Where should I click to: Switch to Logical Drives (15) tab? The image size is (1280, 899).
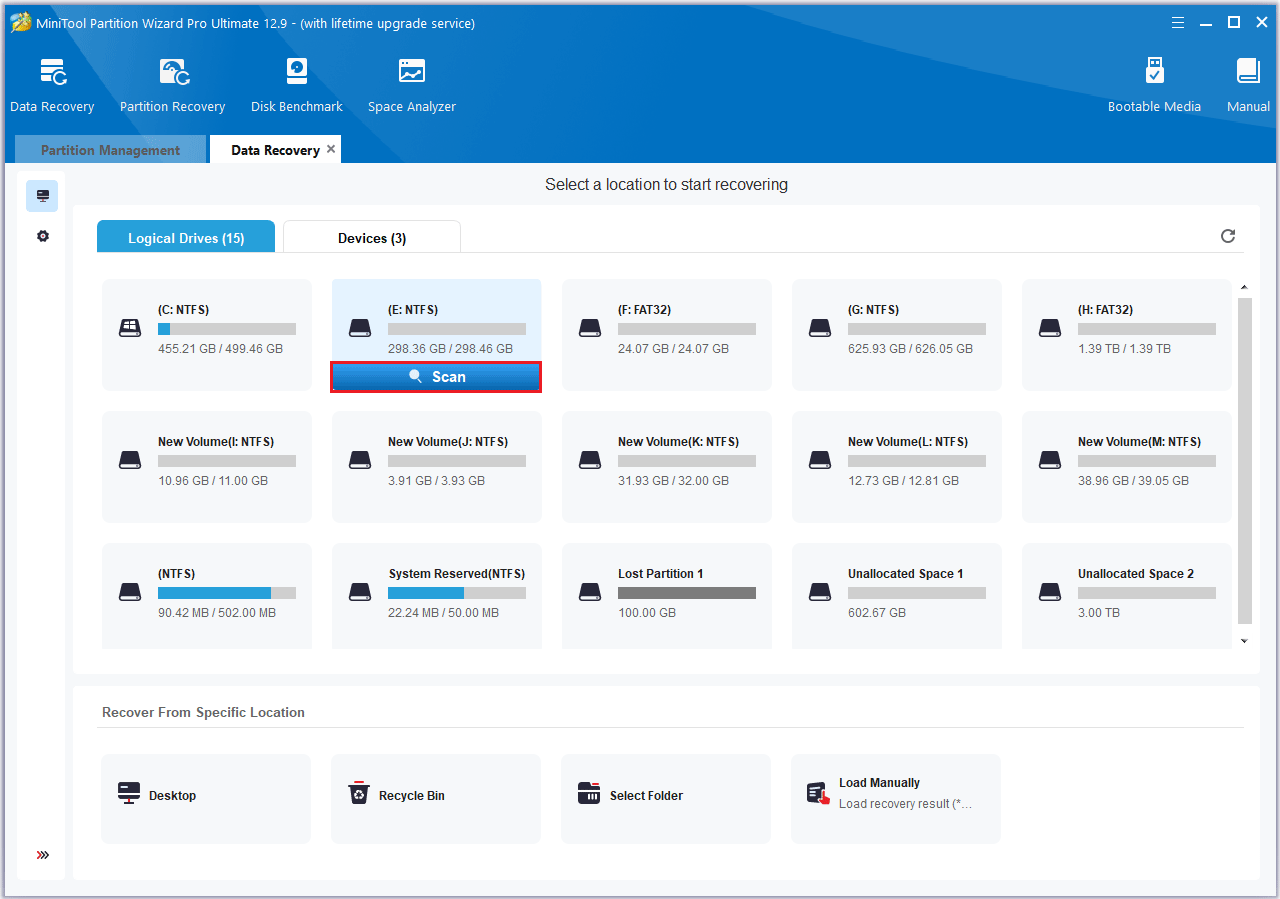pyautogui.click(x=186, y=237)
